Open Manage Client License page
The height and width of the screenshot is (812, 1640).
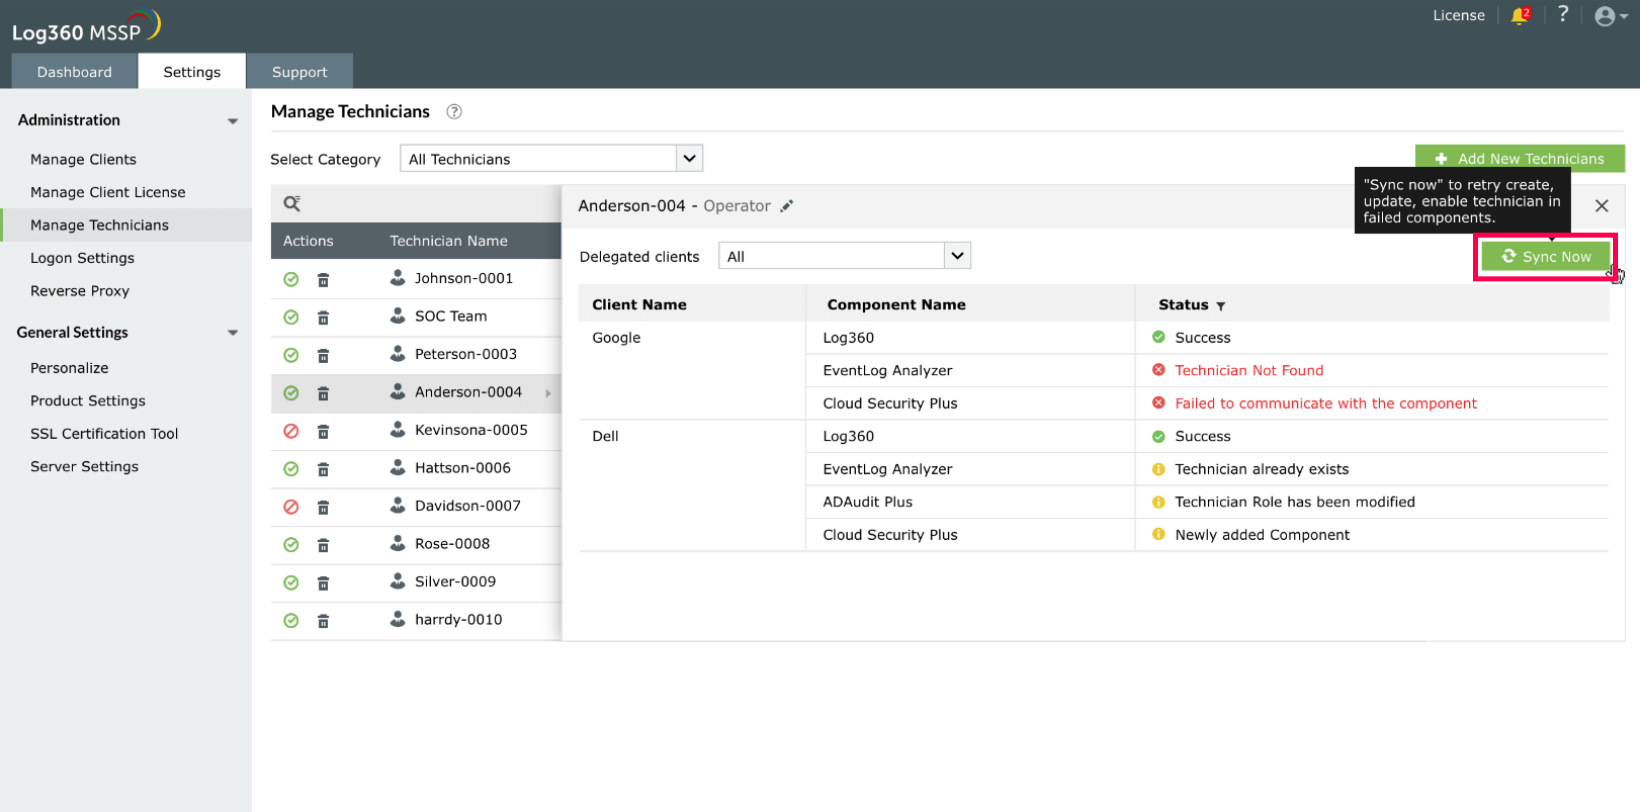pyautogui.click(x=108, y=193)
